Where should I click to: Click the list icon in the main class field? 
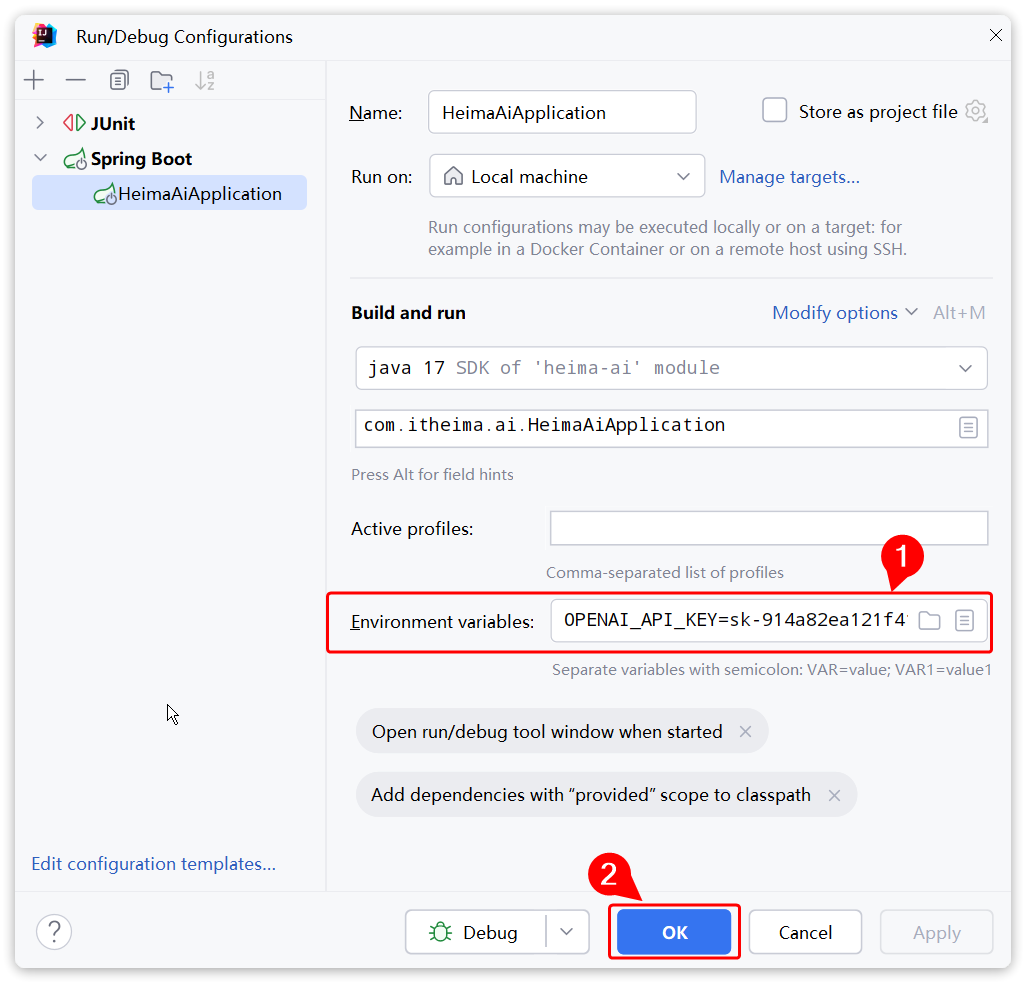968,427
